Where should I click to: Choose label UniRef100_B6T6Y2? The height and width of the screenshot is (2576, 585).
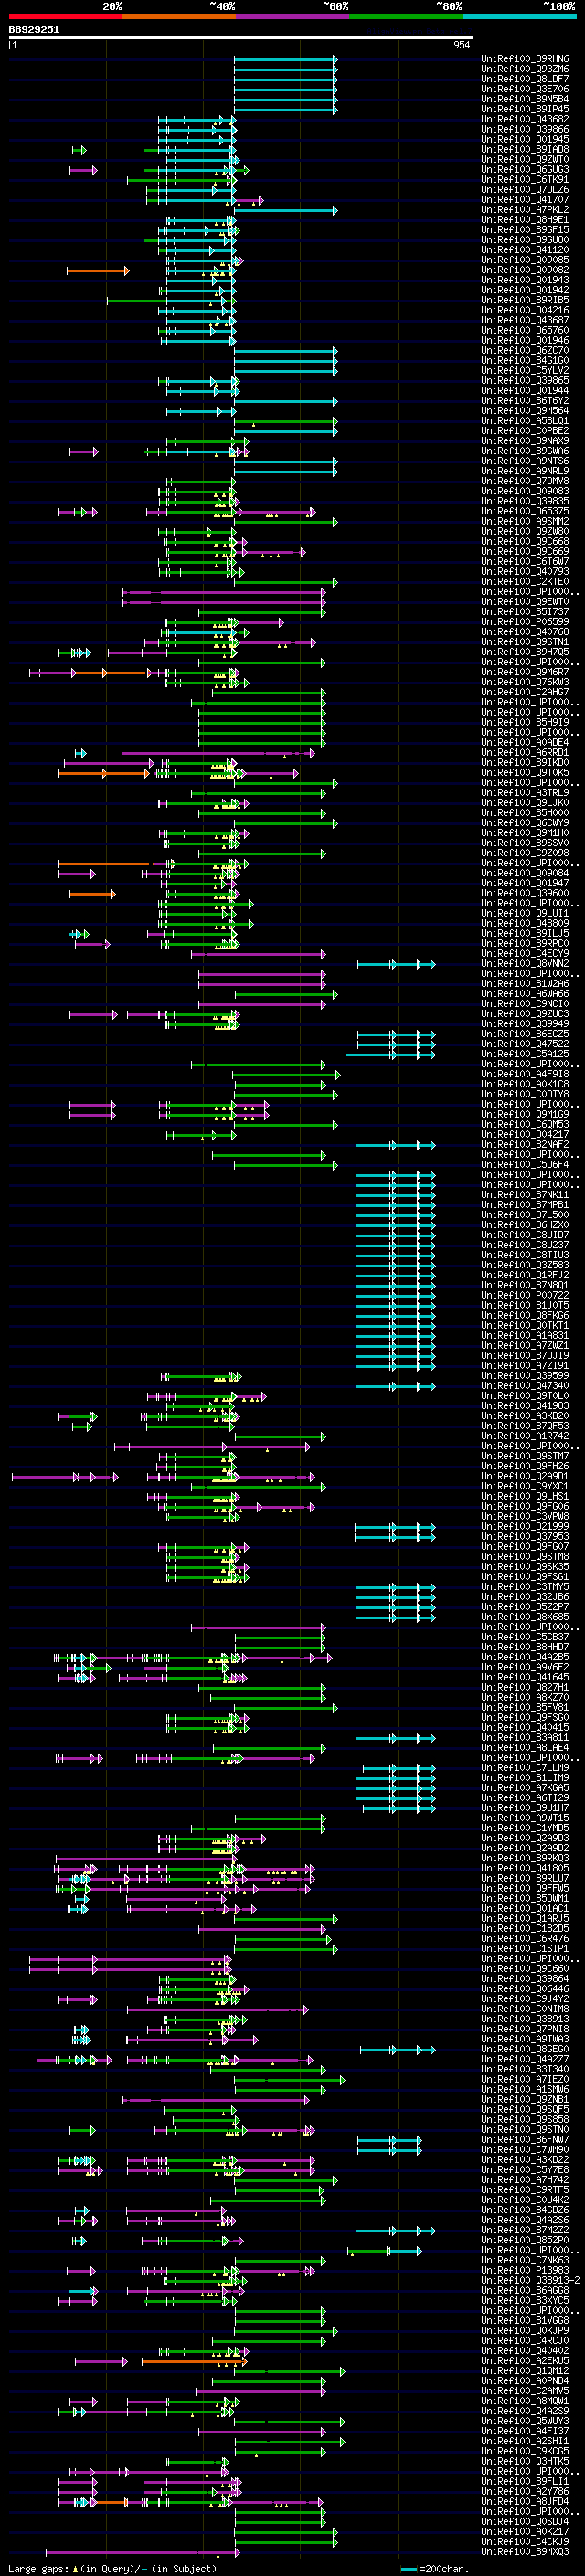(525, 401)
